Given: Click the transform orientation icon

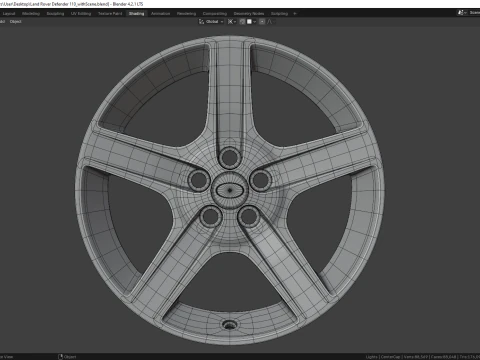Looking at the screenshot, I should (x=201, y=22).
